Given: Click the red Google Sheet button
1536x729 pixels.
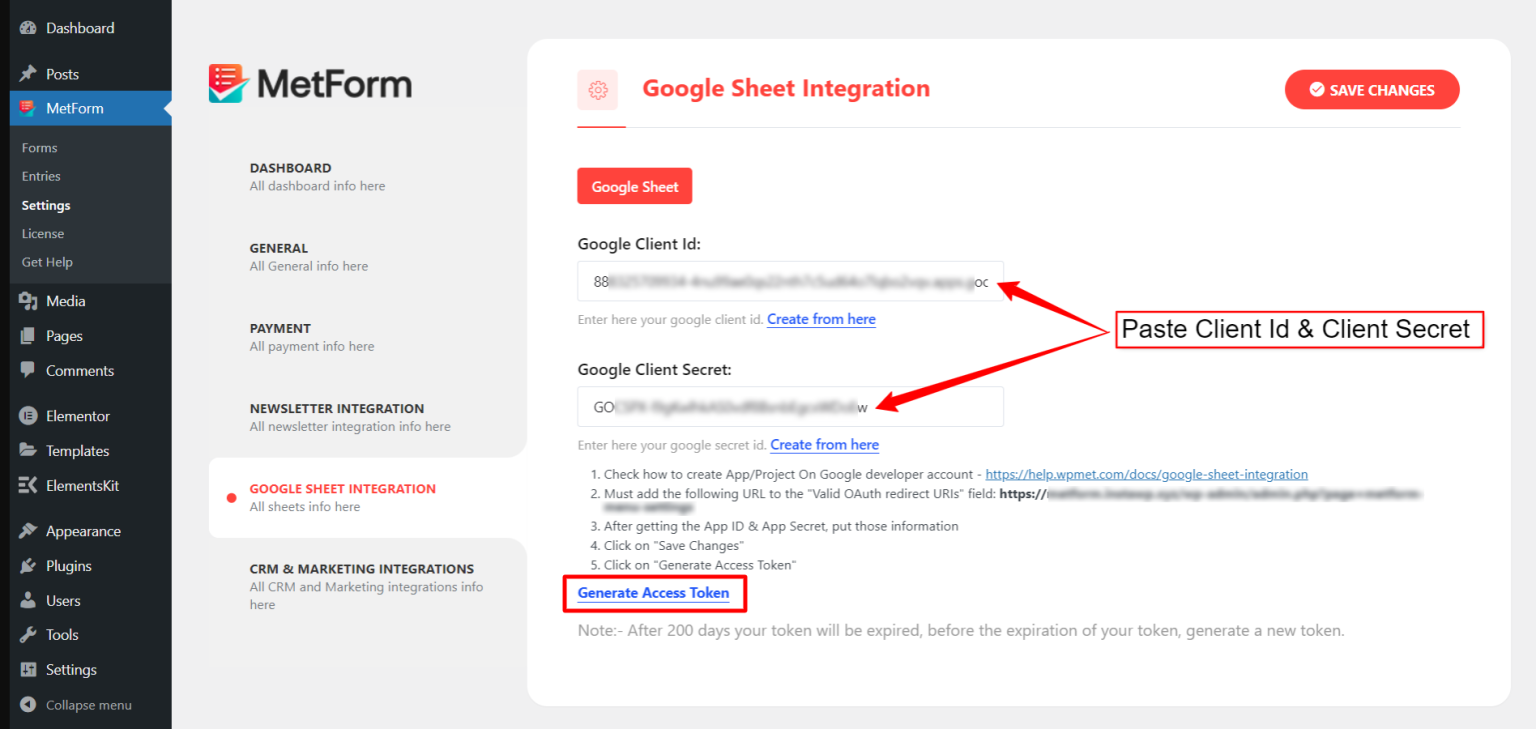Looking at the screenshot, I should tap(634, 186).
